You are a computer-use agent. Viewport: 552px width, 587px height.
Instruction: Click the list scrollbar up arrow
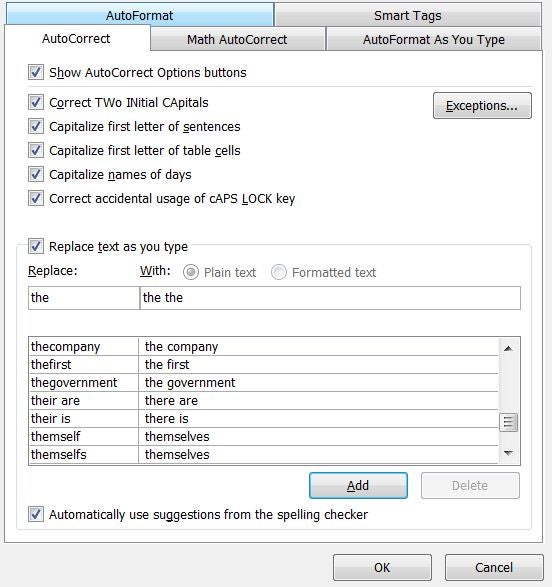pyautogui.click(x=508, y=349)
